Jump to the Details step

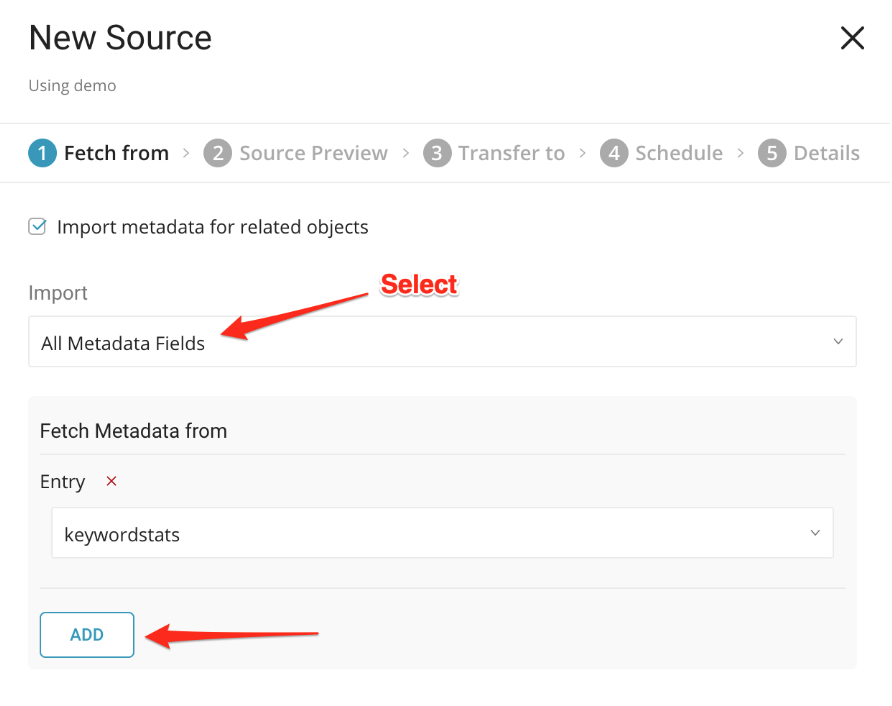(826, 153)
